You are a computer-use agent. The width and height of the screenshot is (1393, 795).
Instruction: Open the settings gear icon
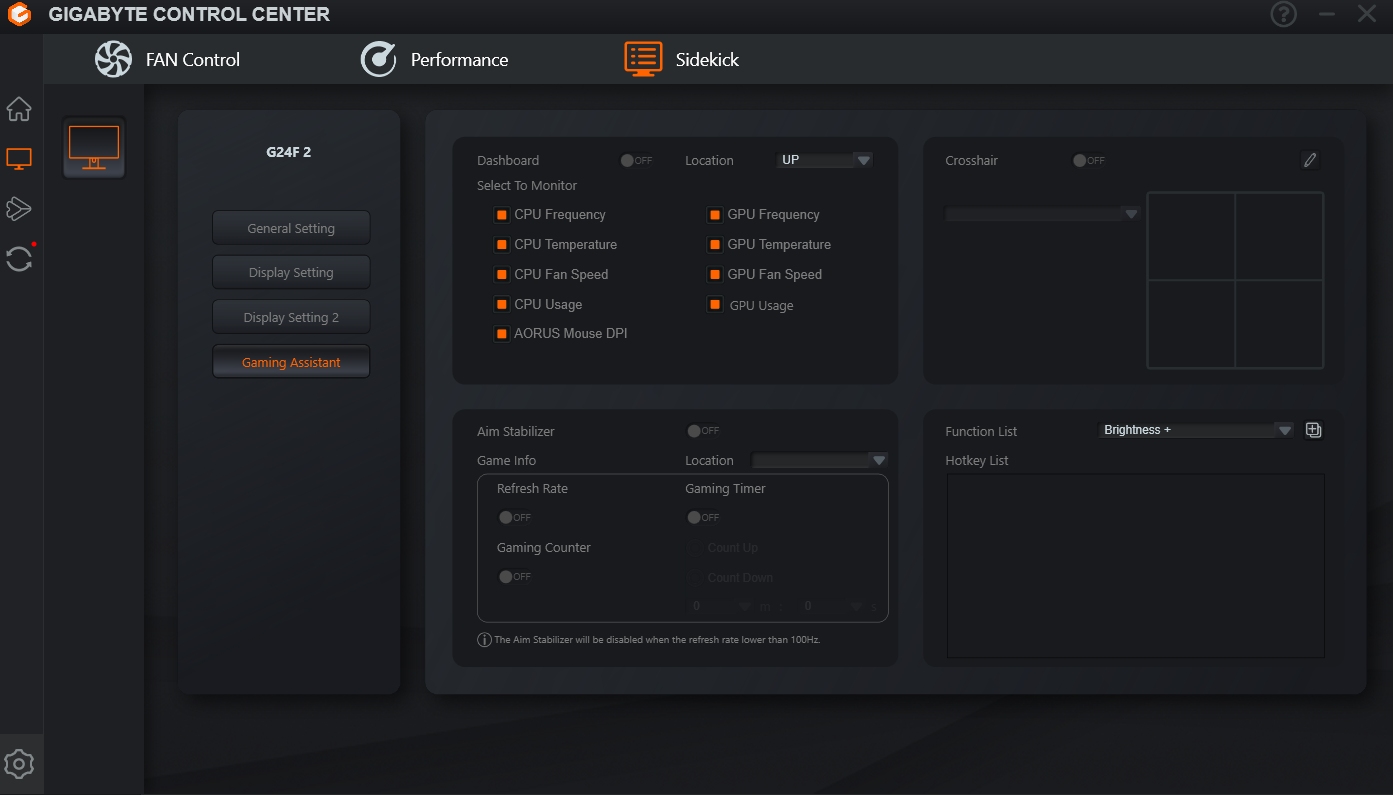coord(19,765)
